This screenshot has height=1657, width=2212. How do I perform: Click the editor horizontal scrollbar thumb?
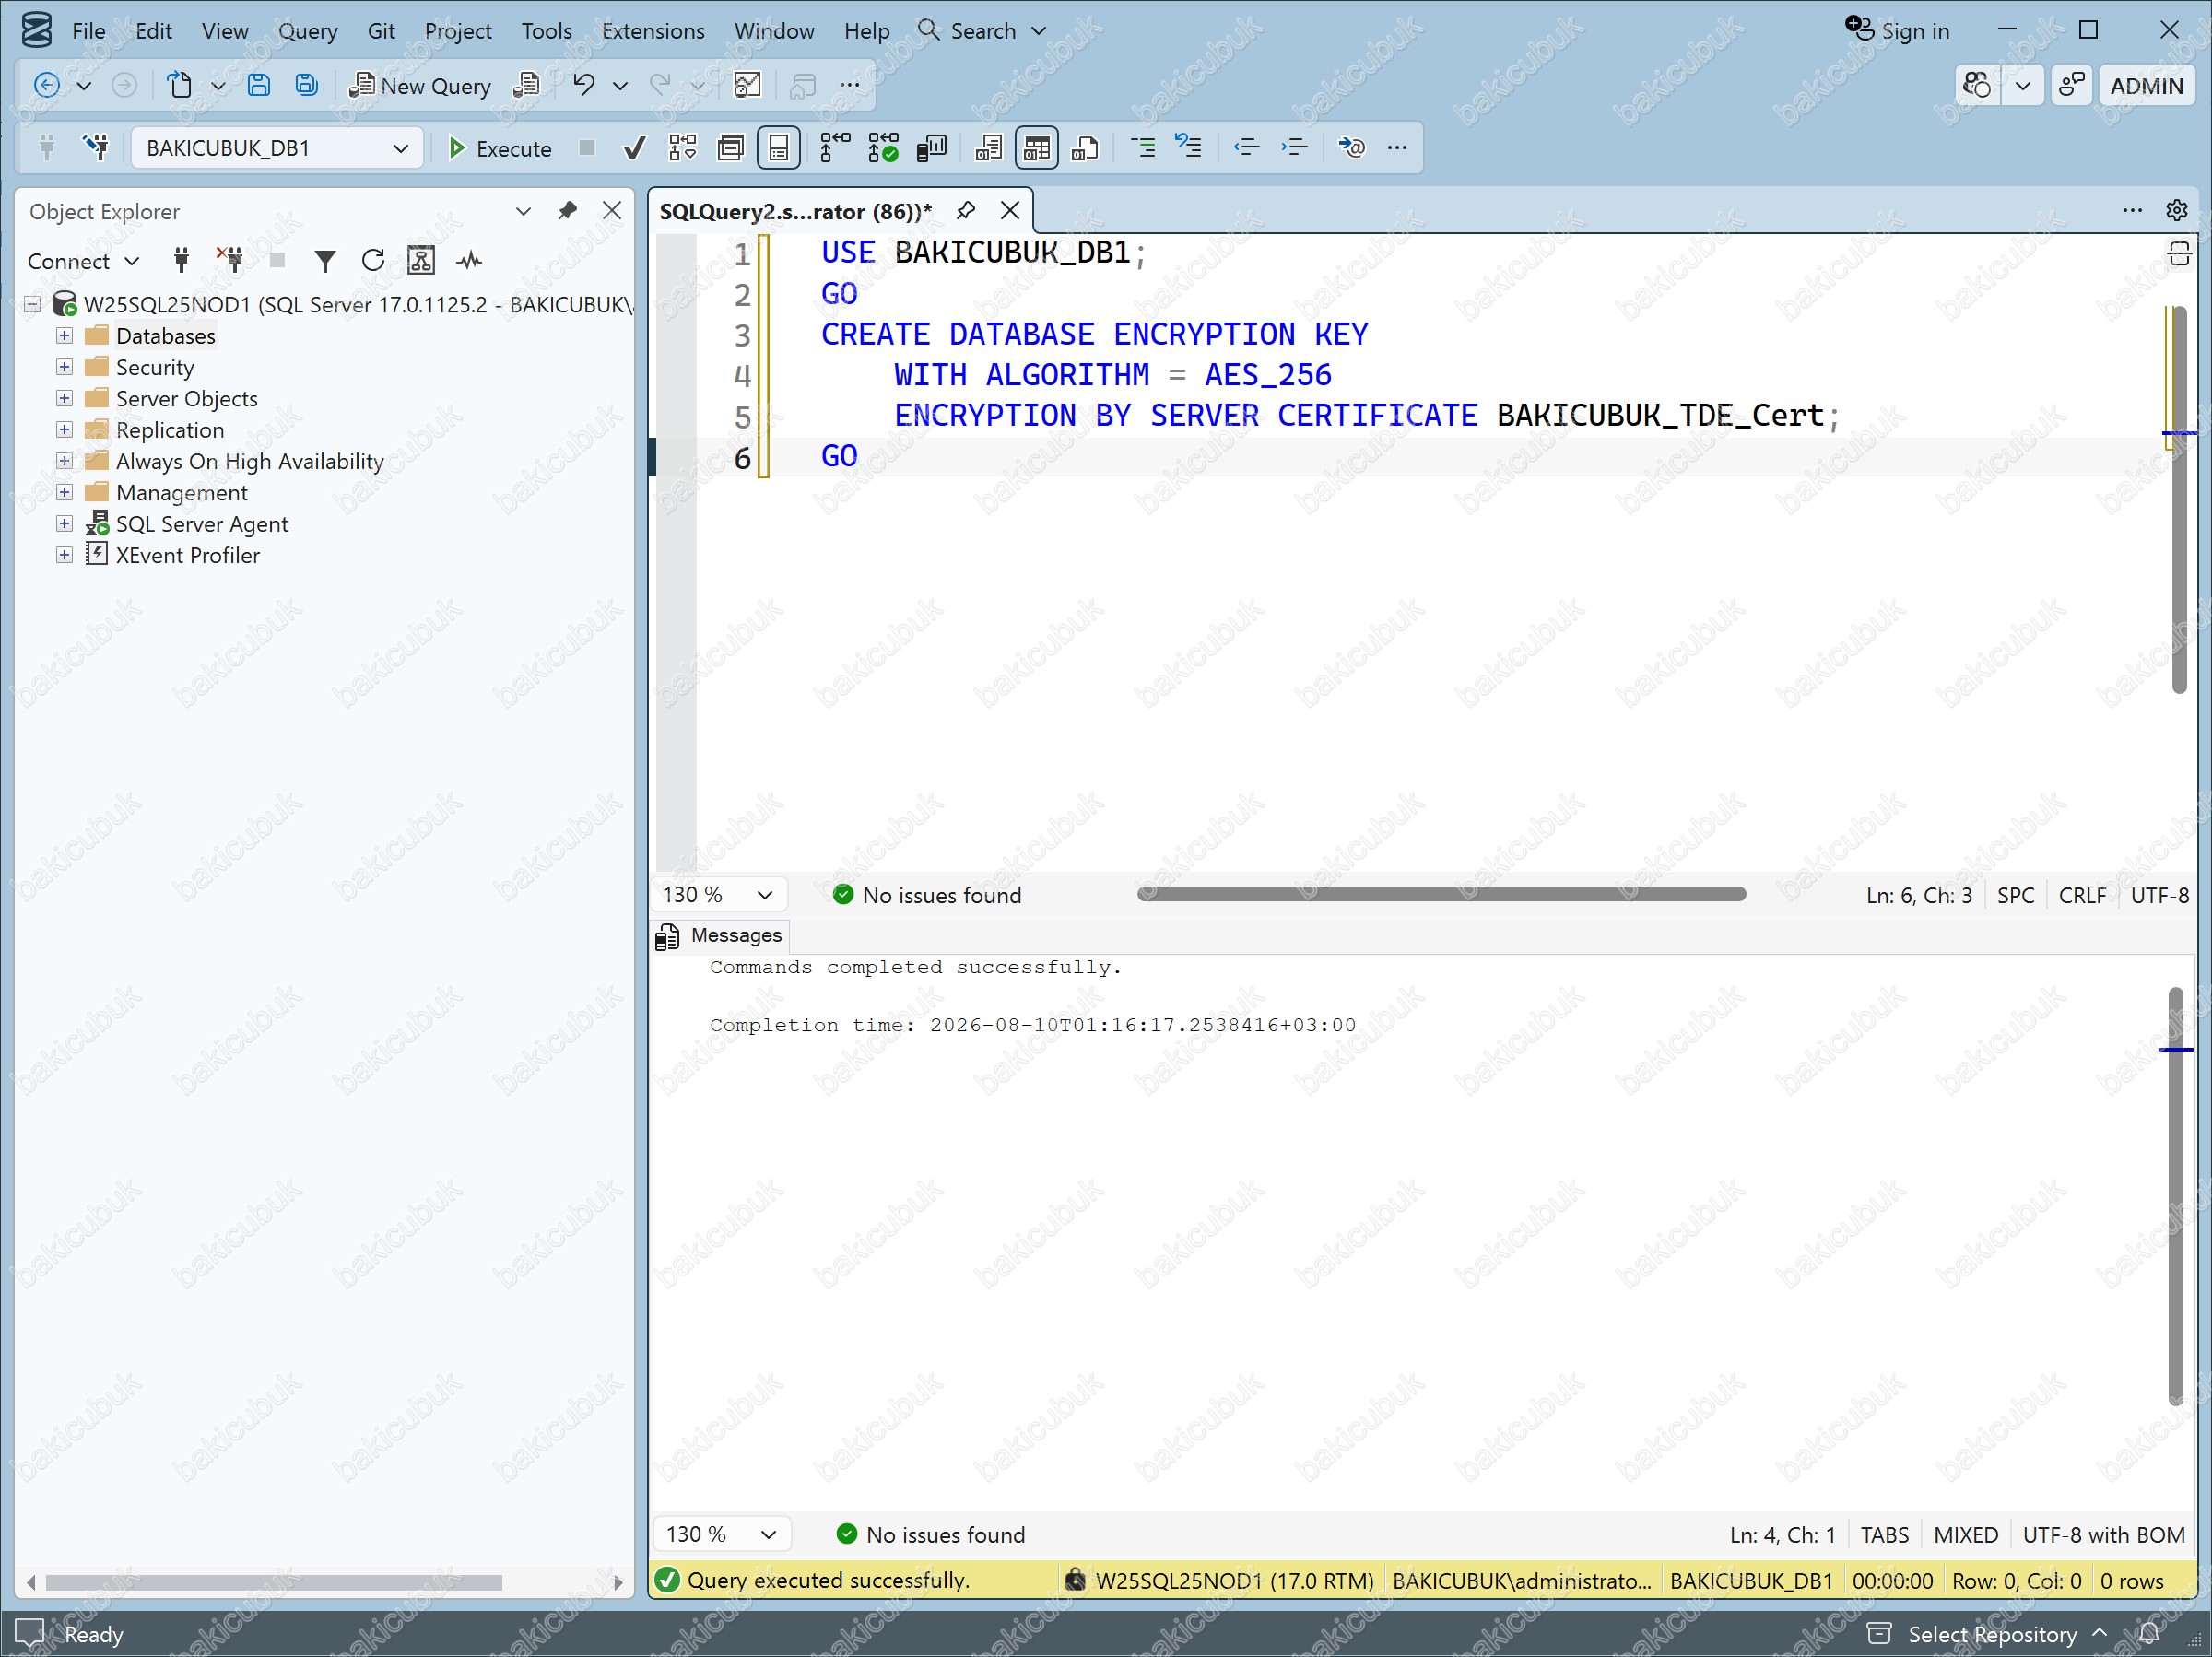click(1441, 894)
